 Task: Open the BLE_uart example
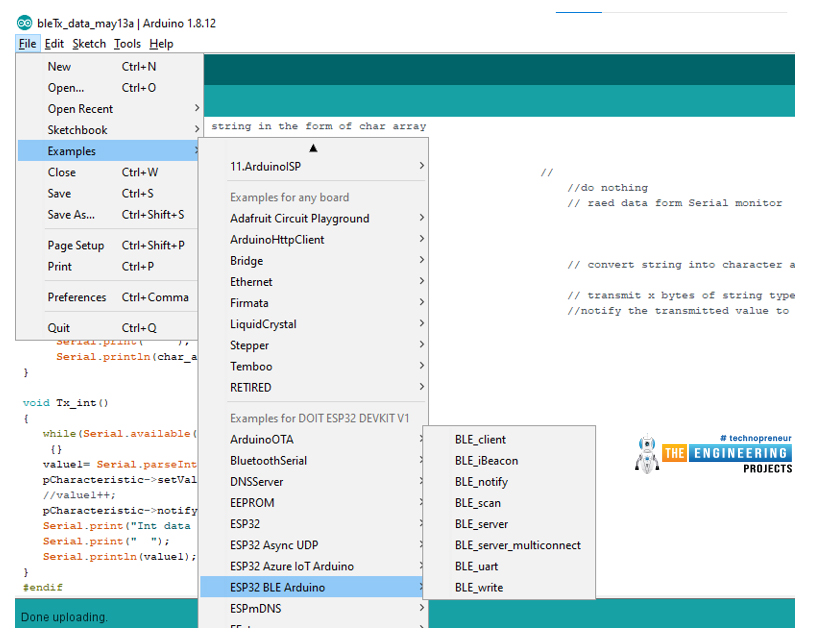(x=509, y=566)
